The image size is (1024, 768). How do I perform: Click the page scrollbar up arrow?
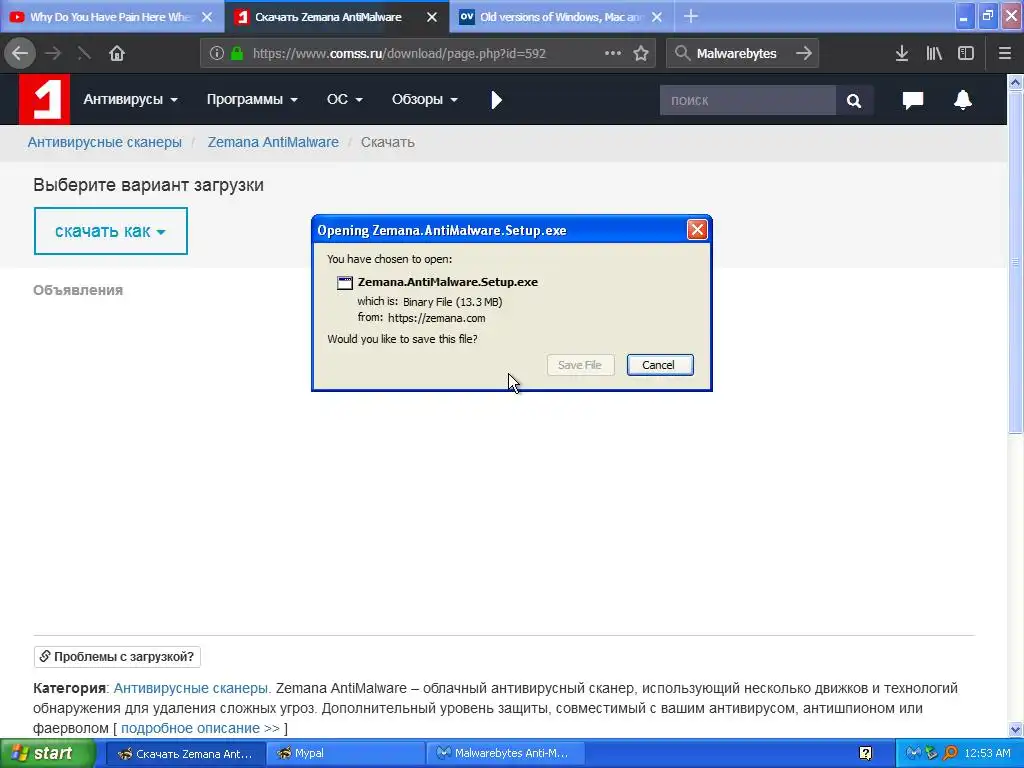point(1015,82)
